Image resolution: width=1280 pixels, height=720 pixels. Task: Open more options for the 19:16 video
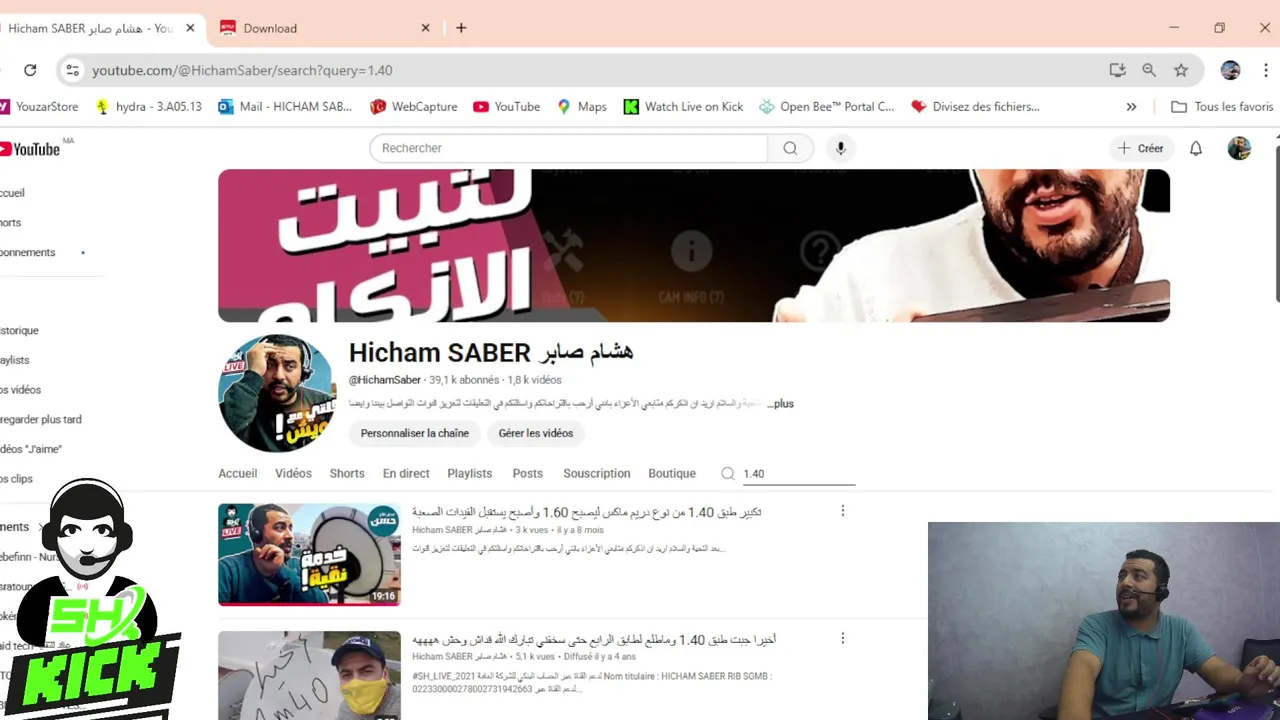point(842,511)
